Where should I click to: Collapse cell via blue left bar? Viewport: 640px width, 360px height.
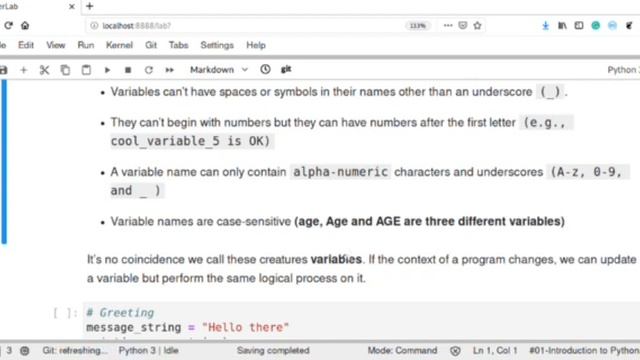tap(4, 162)
